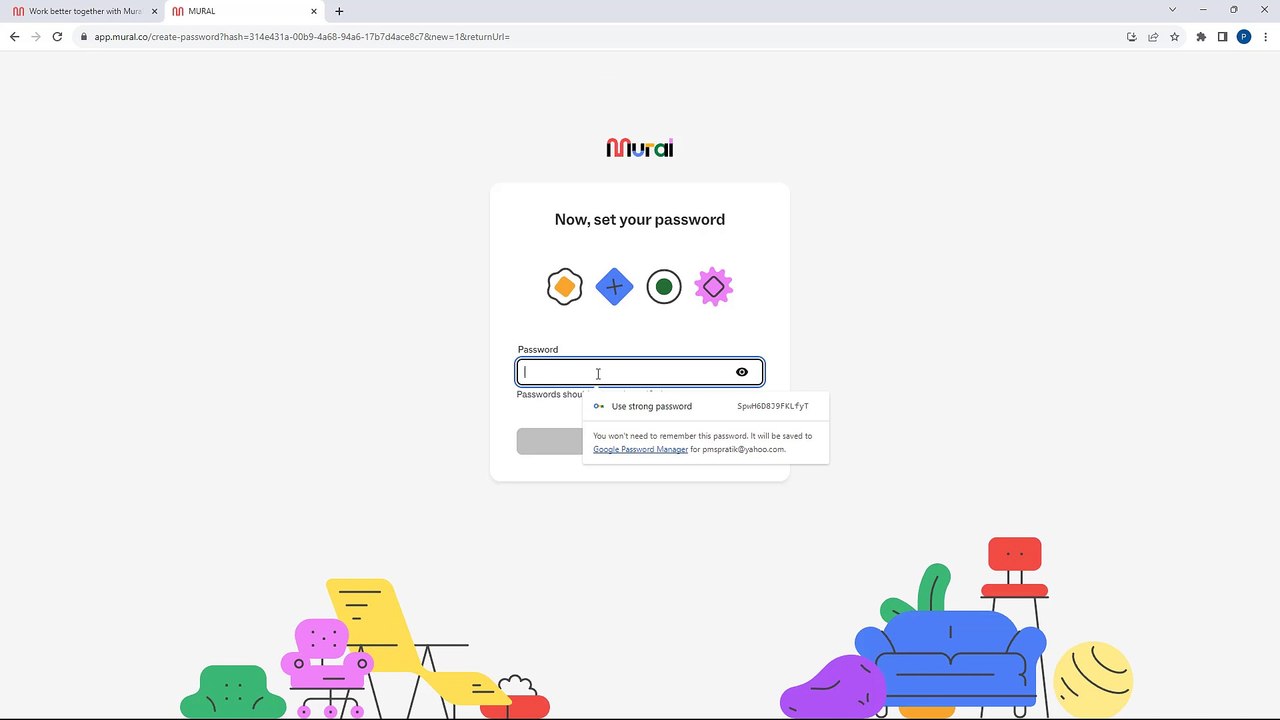The width and height of the screenshot is (1280, 720).
Task: Share this page icon
Action: [x=1153, y=37]
